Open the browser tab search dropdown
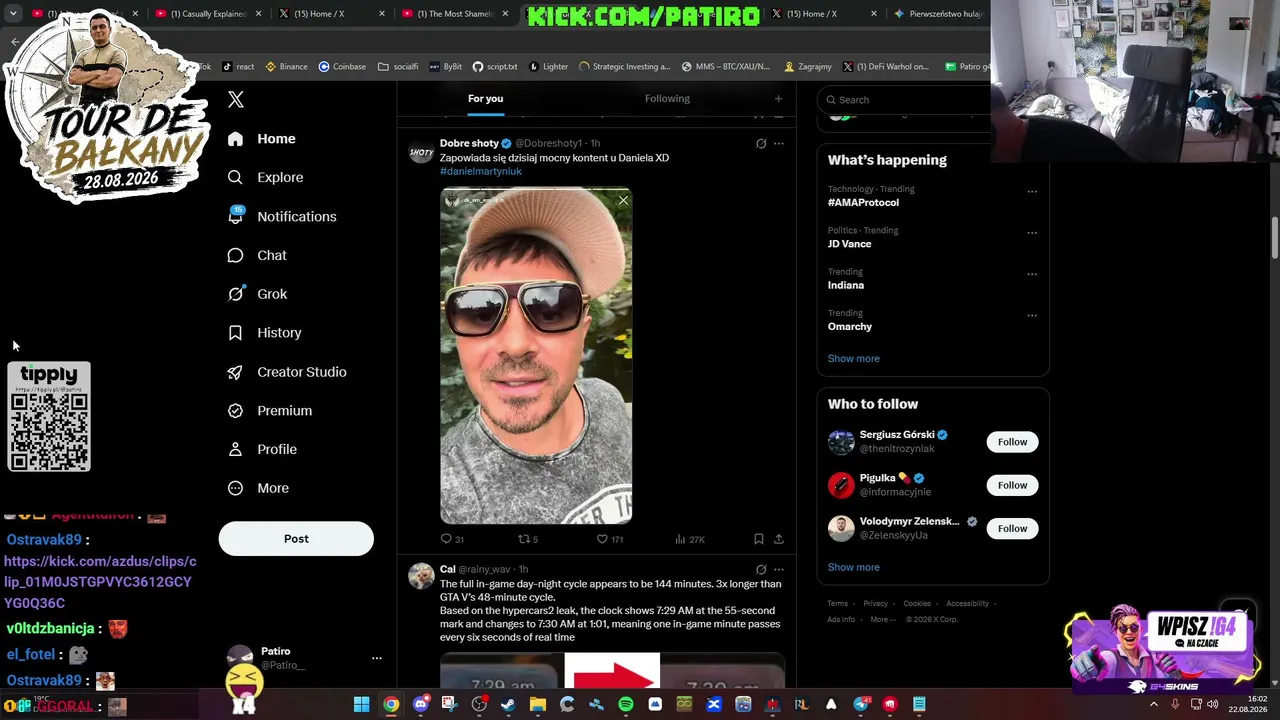1280x720 pixels. pos(13,14)
